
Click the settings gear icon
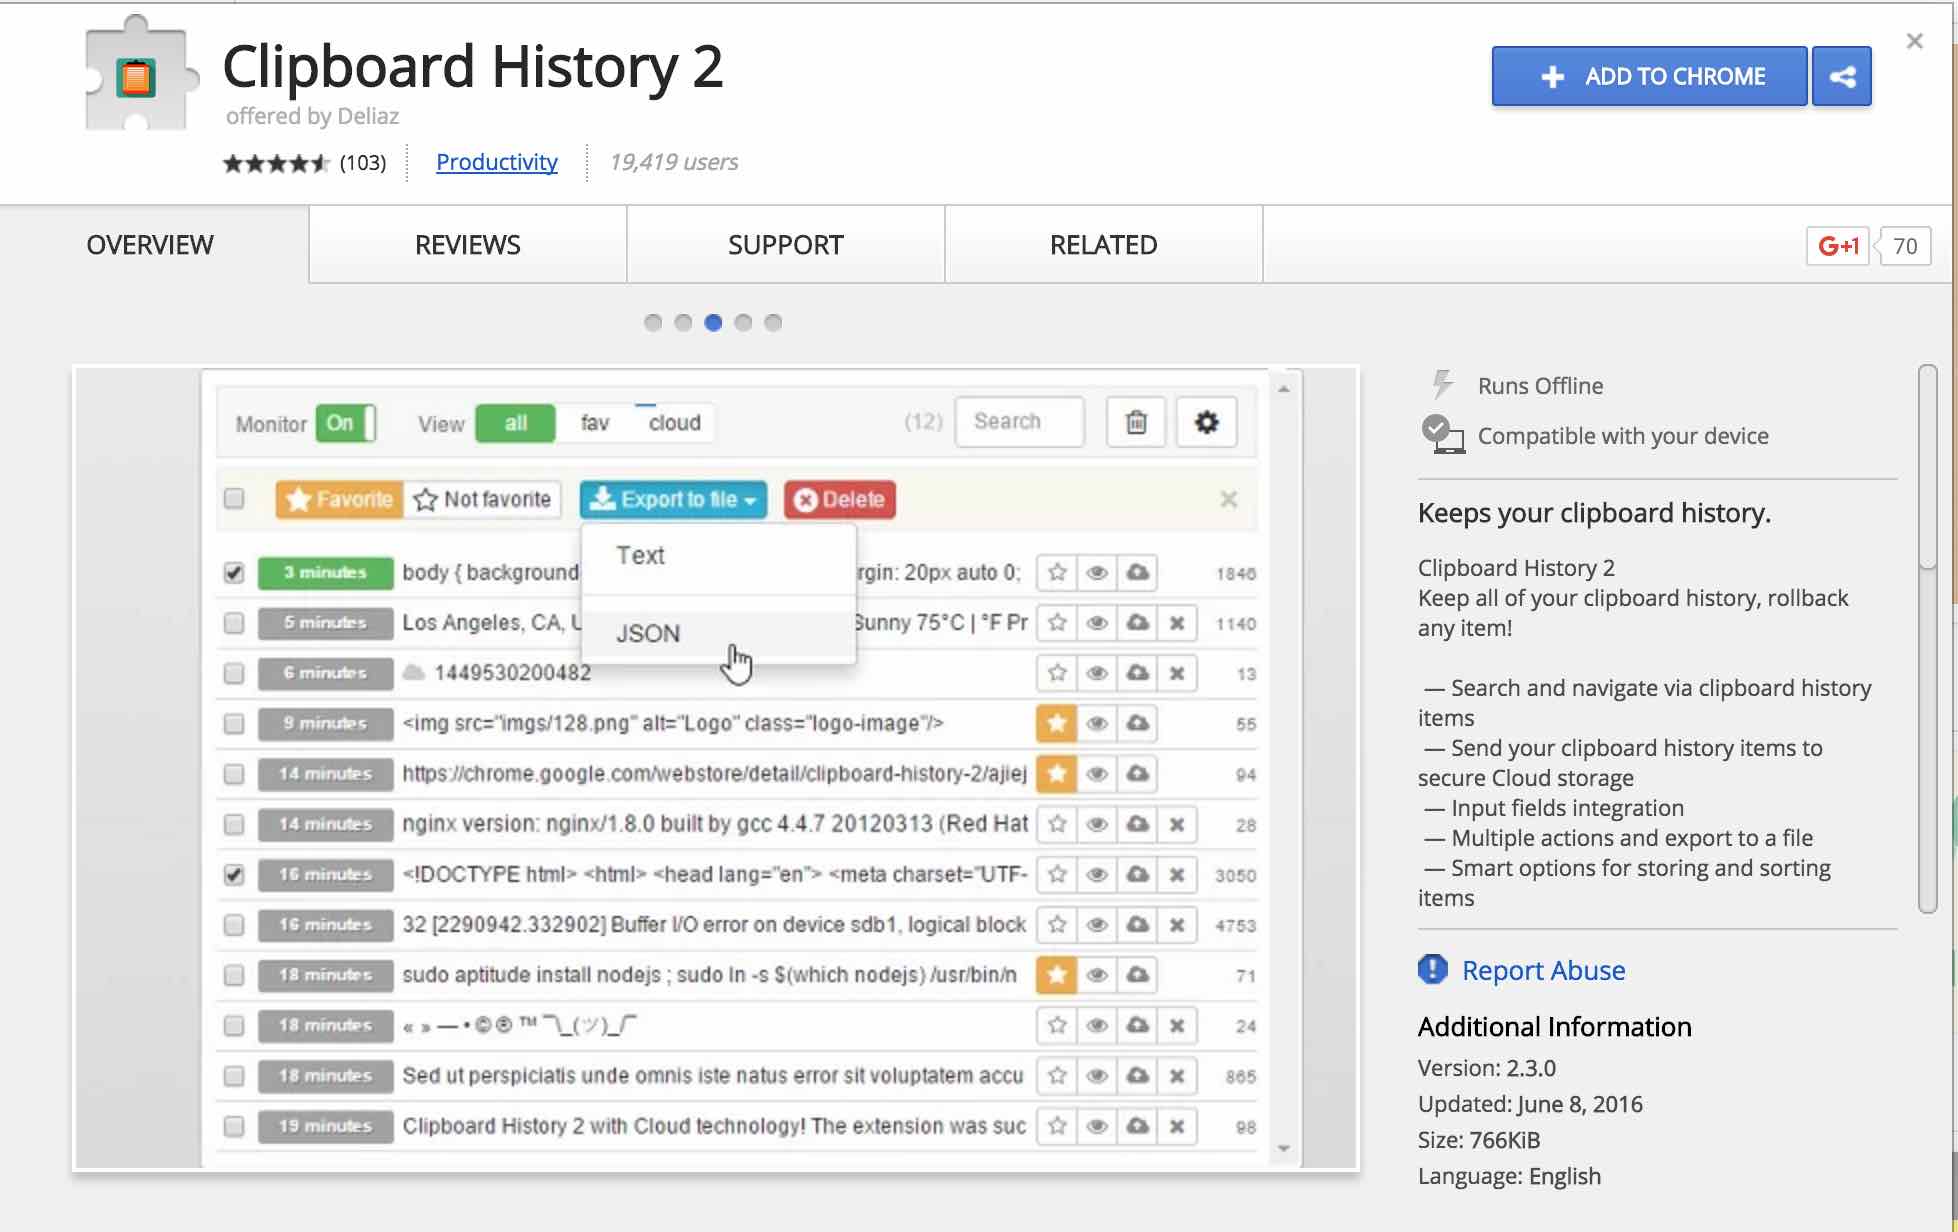point(1206,422)
